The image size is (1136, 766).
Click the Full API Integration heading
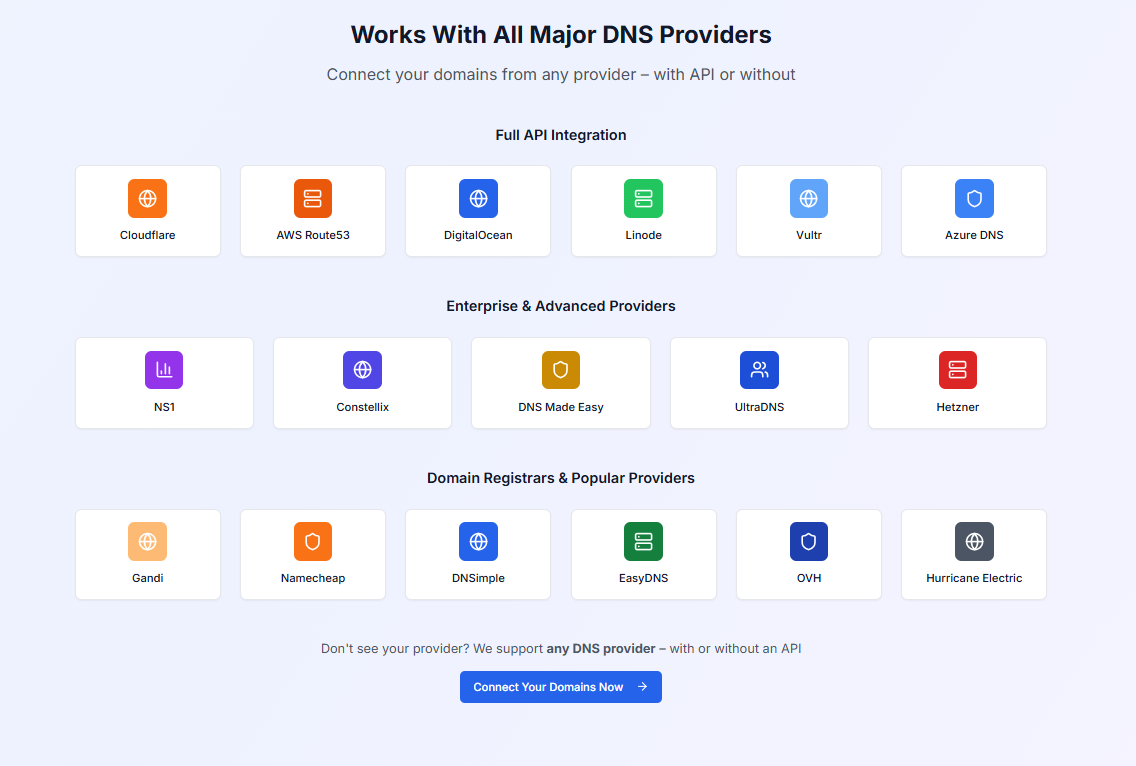[561, 135]
